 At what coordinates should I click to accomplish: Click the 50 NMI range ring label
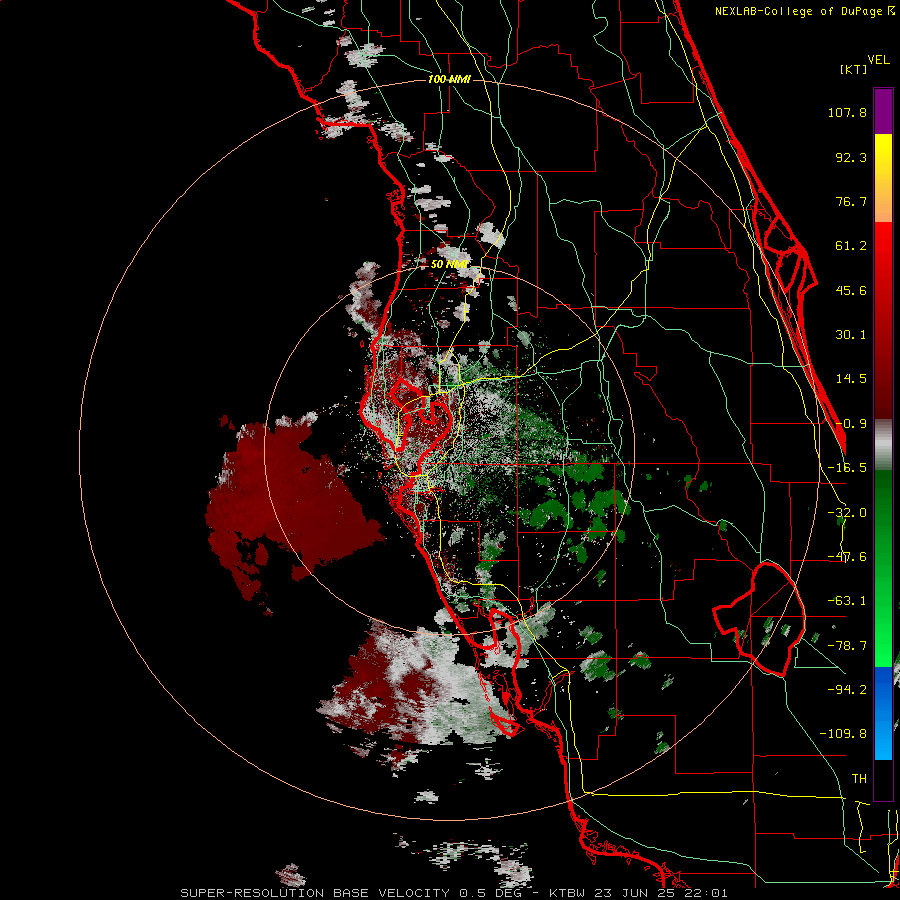pyautogui.click(x=449, y=265)
